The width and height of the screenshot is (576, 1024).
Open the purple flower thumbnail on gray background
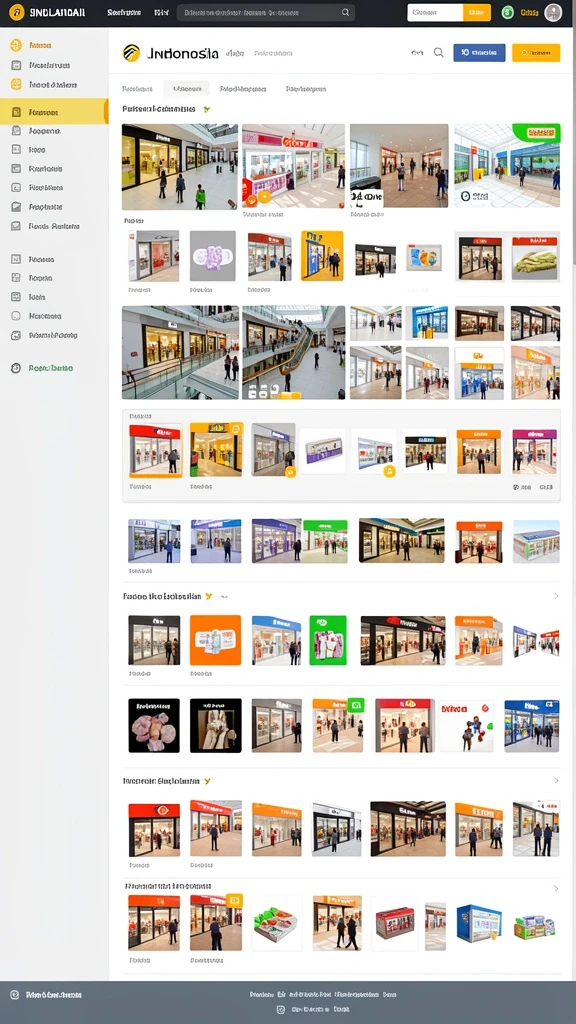(213, 256)
